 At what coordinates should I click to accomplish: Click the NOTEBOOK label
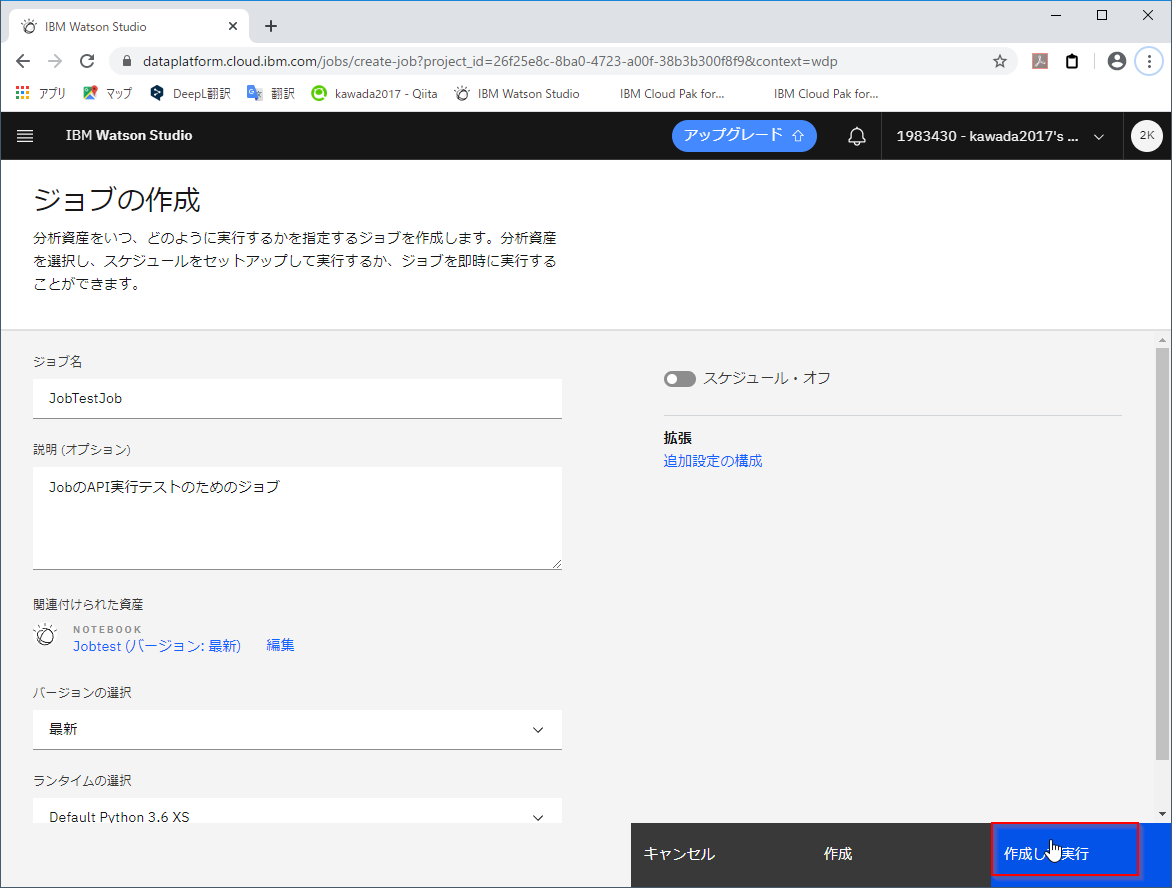click(x=107, y=629)
